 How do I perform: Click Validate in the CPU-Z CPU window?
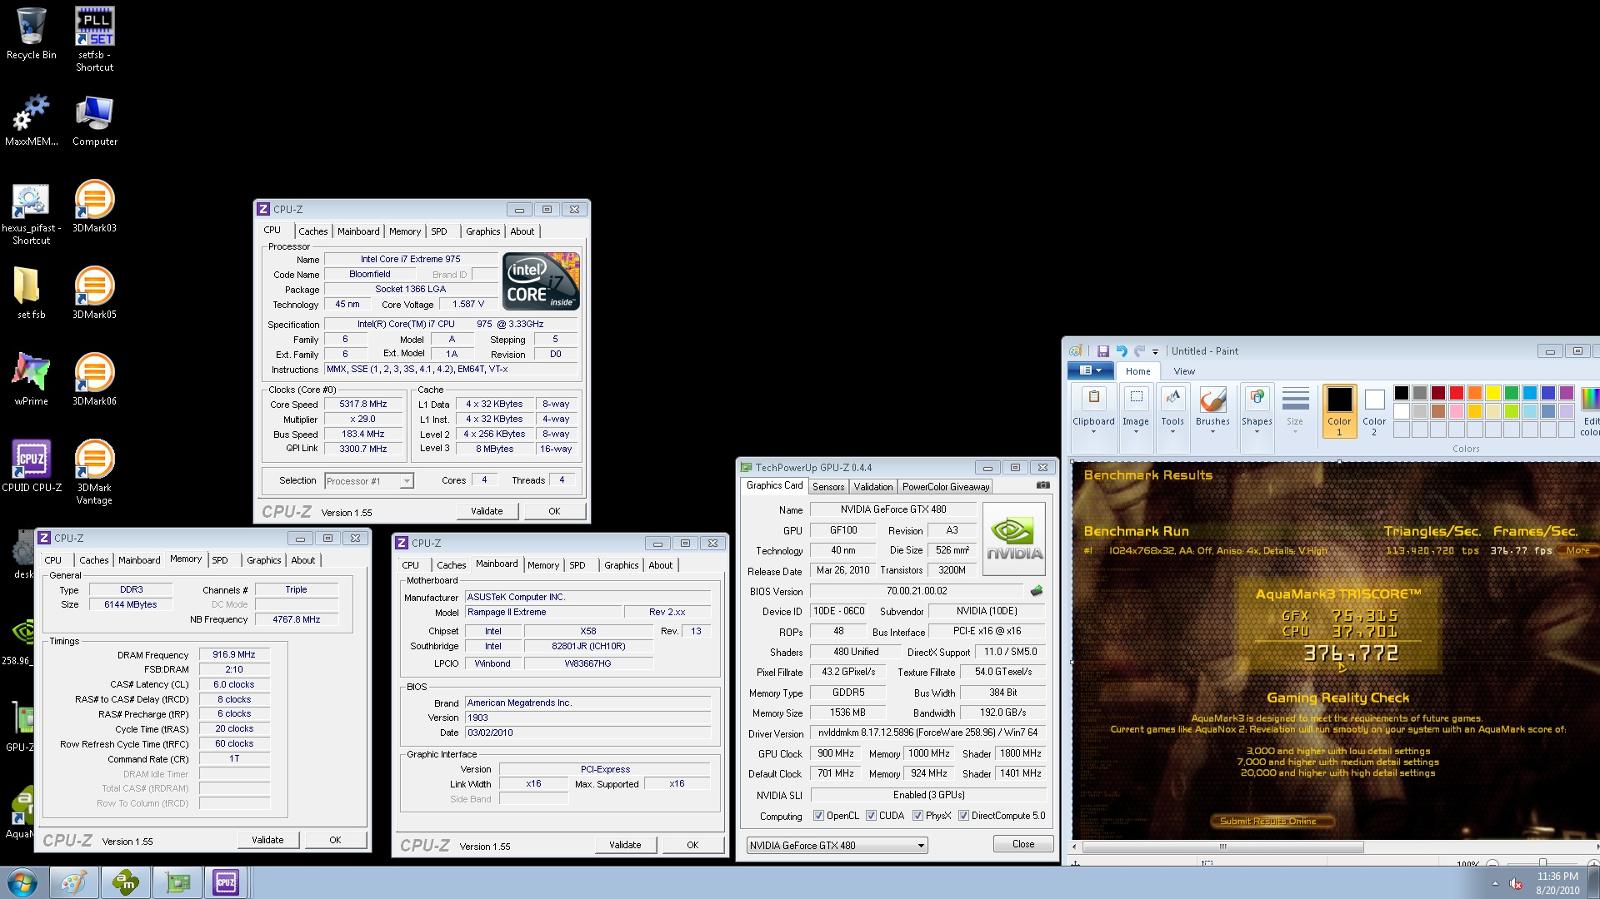click(487, 511)
